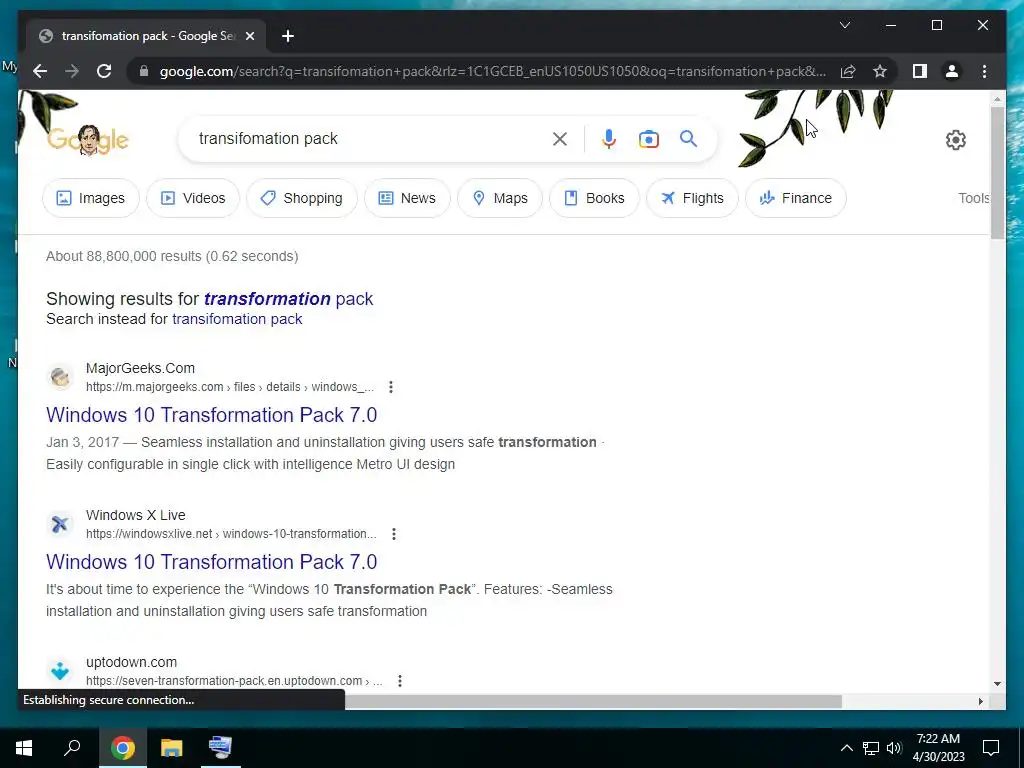Image resolution: width=1024 pixels, height=768 pixels.
Task: Search instead for transifomation pack
Action: click(x=237, y=319)
